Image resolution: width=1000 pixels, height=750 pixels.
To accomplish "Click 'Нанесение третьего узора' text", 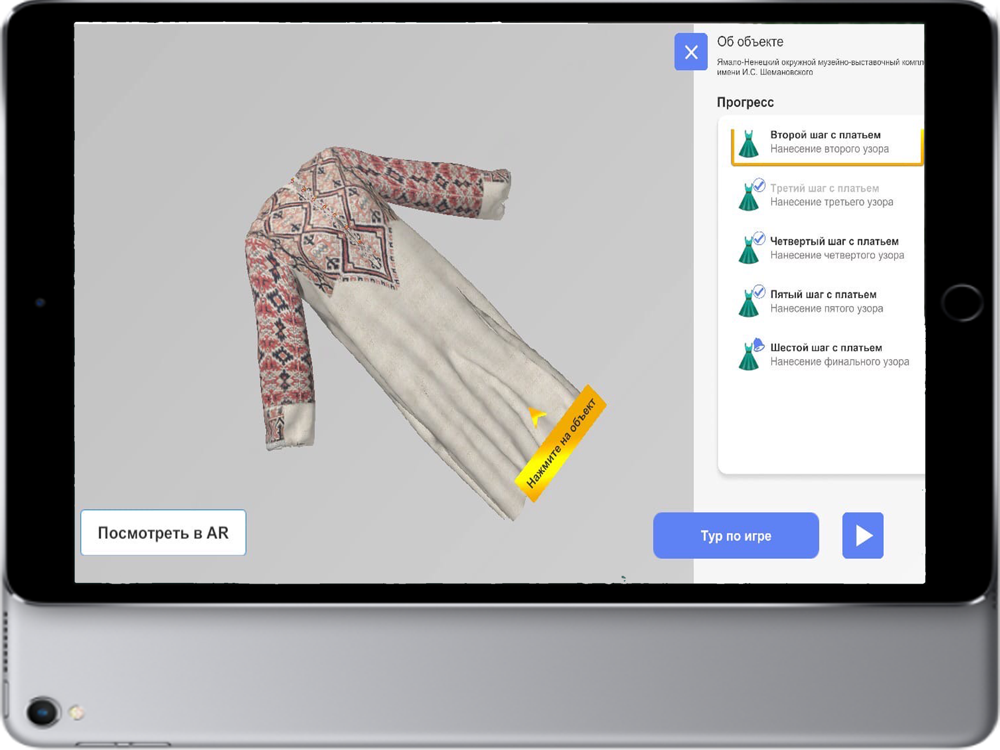I will (x=832, y=202).
